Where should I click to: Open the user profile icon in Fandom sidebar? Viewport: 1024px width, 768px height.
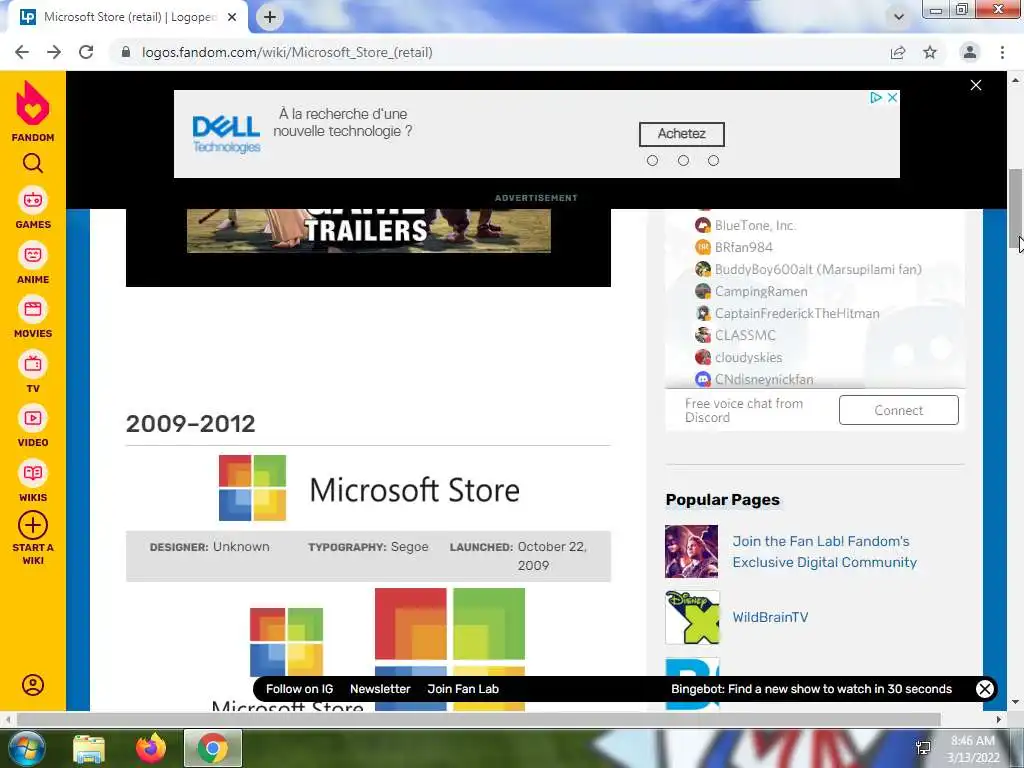pyautogui.click(x=33, y=684)
